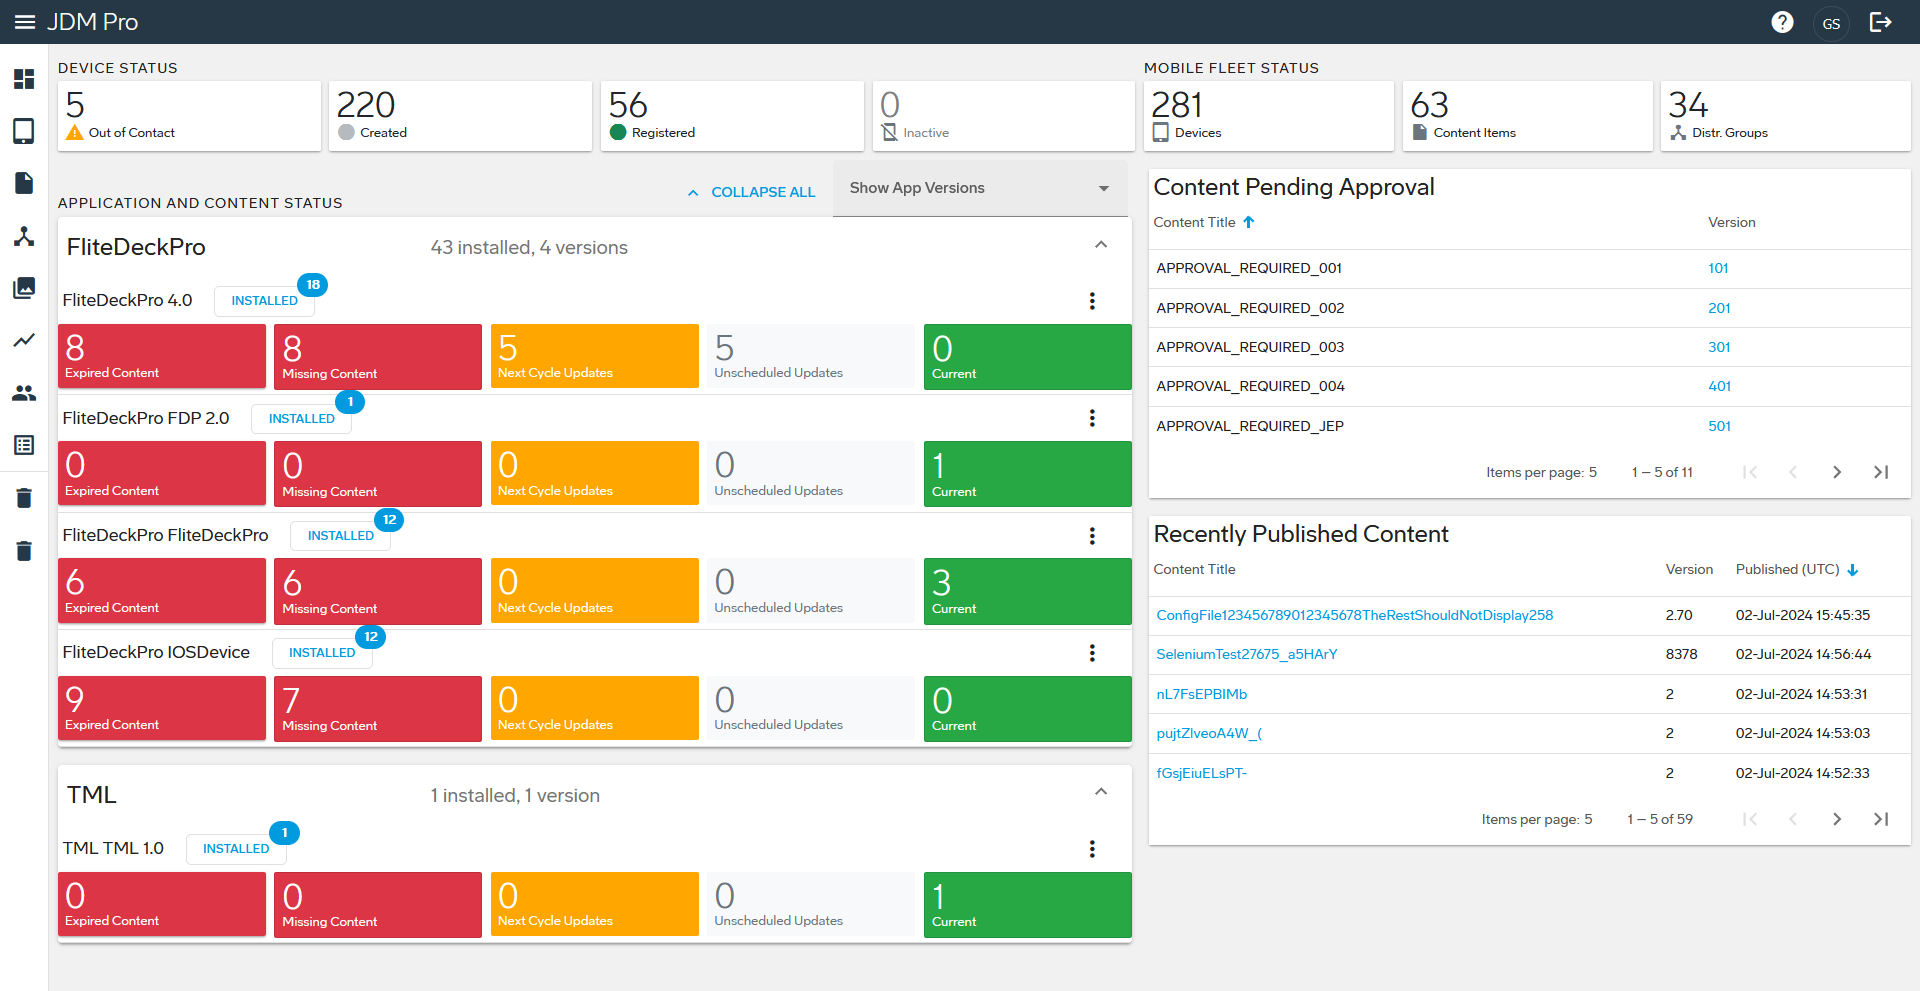Open the ConfigFile123456789012345678 content link
Image resolution: width=1920 pixels, height=991 pixels.
tap(1354, 615)
